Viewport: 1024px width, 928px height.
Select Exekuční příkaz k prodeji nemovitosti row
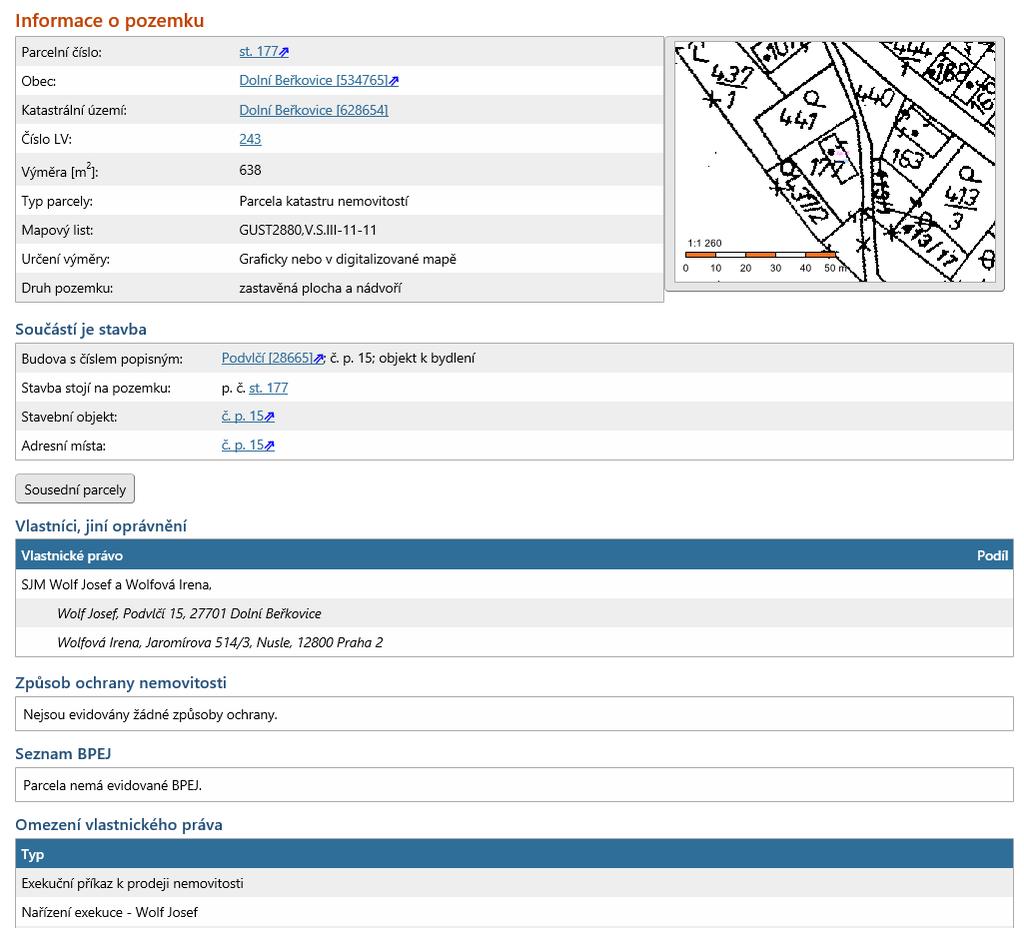(x=514, y=883)
